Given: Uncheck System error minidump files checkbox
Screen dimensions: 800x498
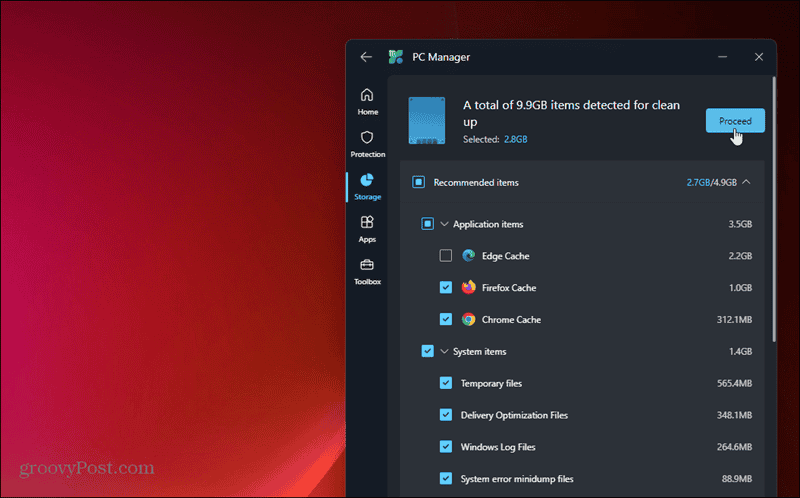Looking at the screenshot, I should point(446,479).
